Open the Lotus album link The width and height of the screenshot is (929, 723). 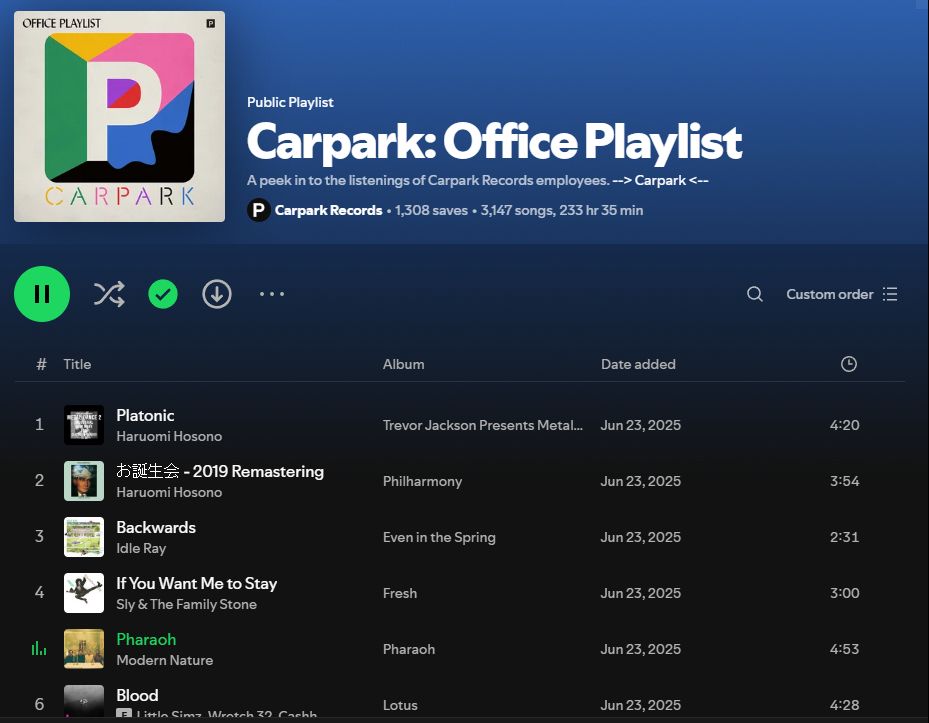pyautogui.click(x=400, y=705)
